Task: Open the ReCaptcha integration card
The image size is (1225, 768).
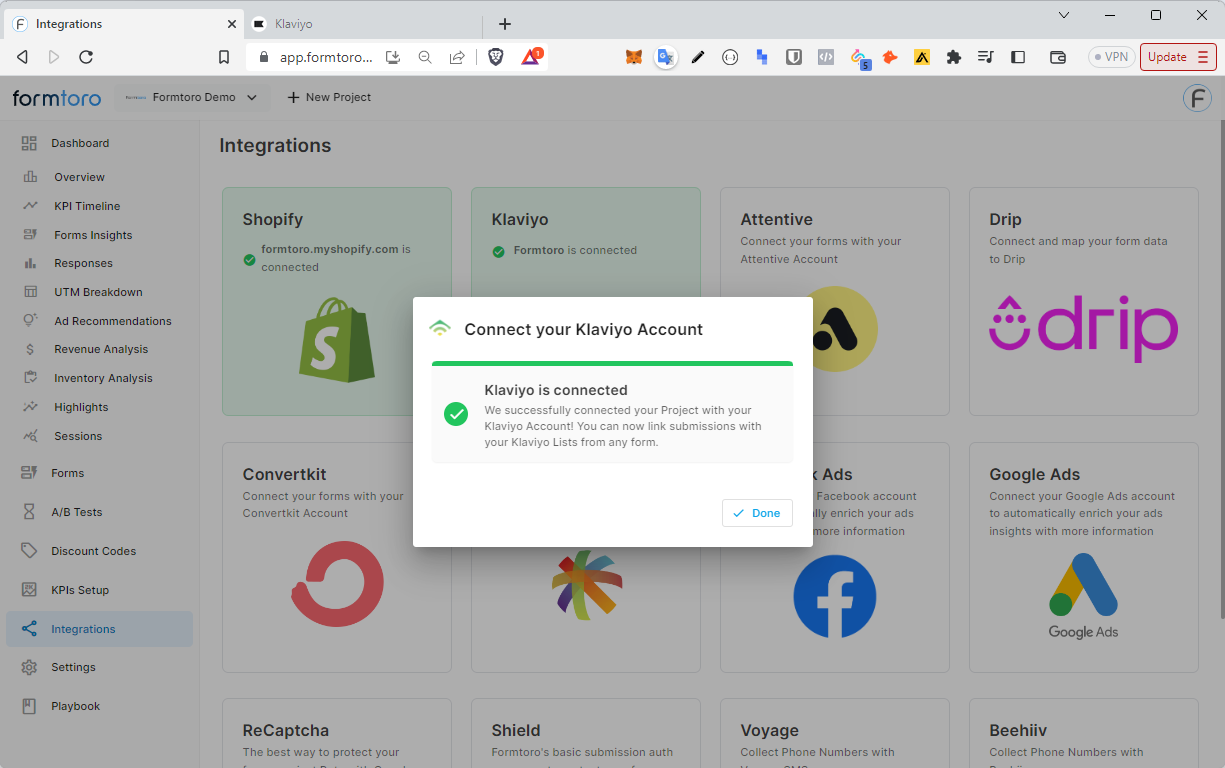Action: click(x=337, y=733)
